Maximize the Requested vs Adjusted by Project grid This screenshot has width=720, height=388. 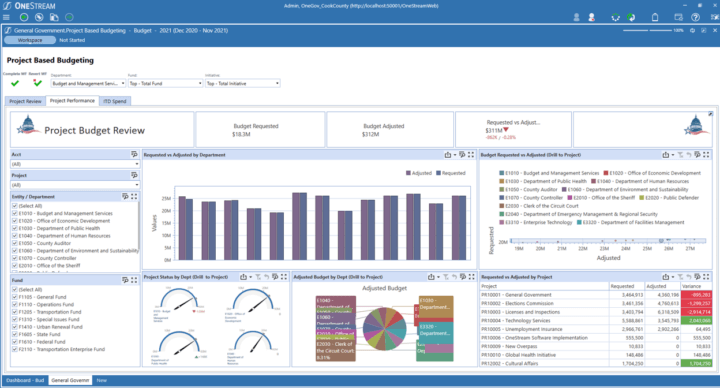tap(706, 277)
